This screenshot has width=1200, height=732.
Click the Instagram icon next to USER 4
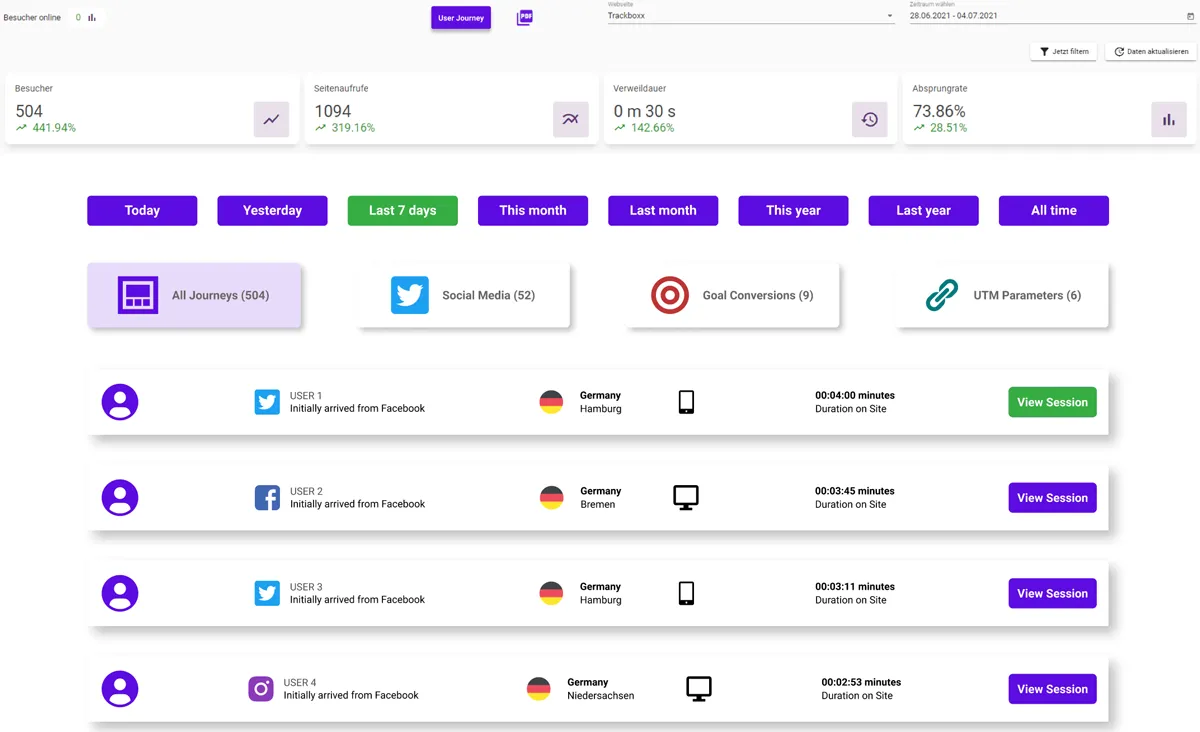[260, 688]
